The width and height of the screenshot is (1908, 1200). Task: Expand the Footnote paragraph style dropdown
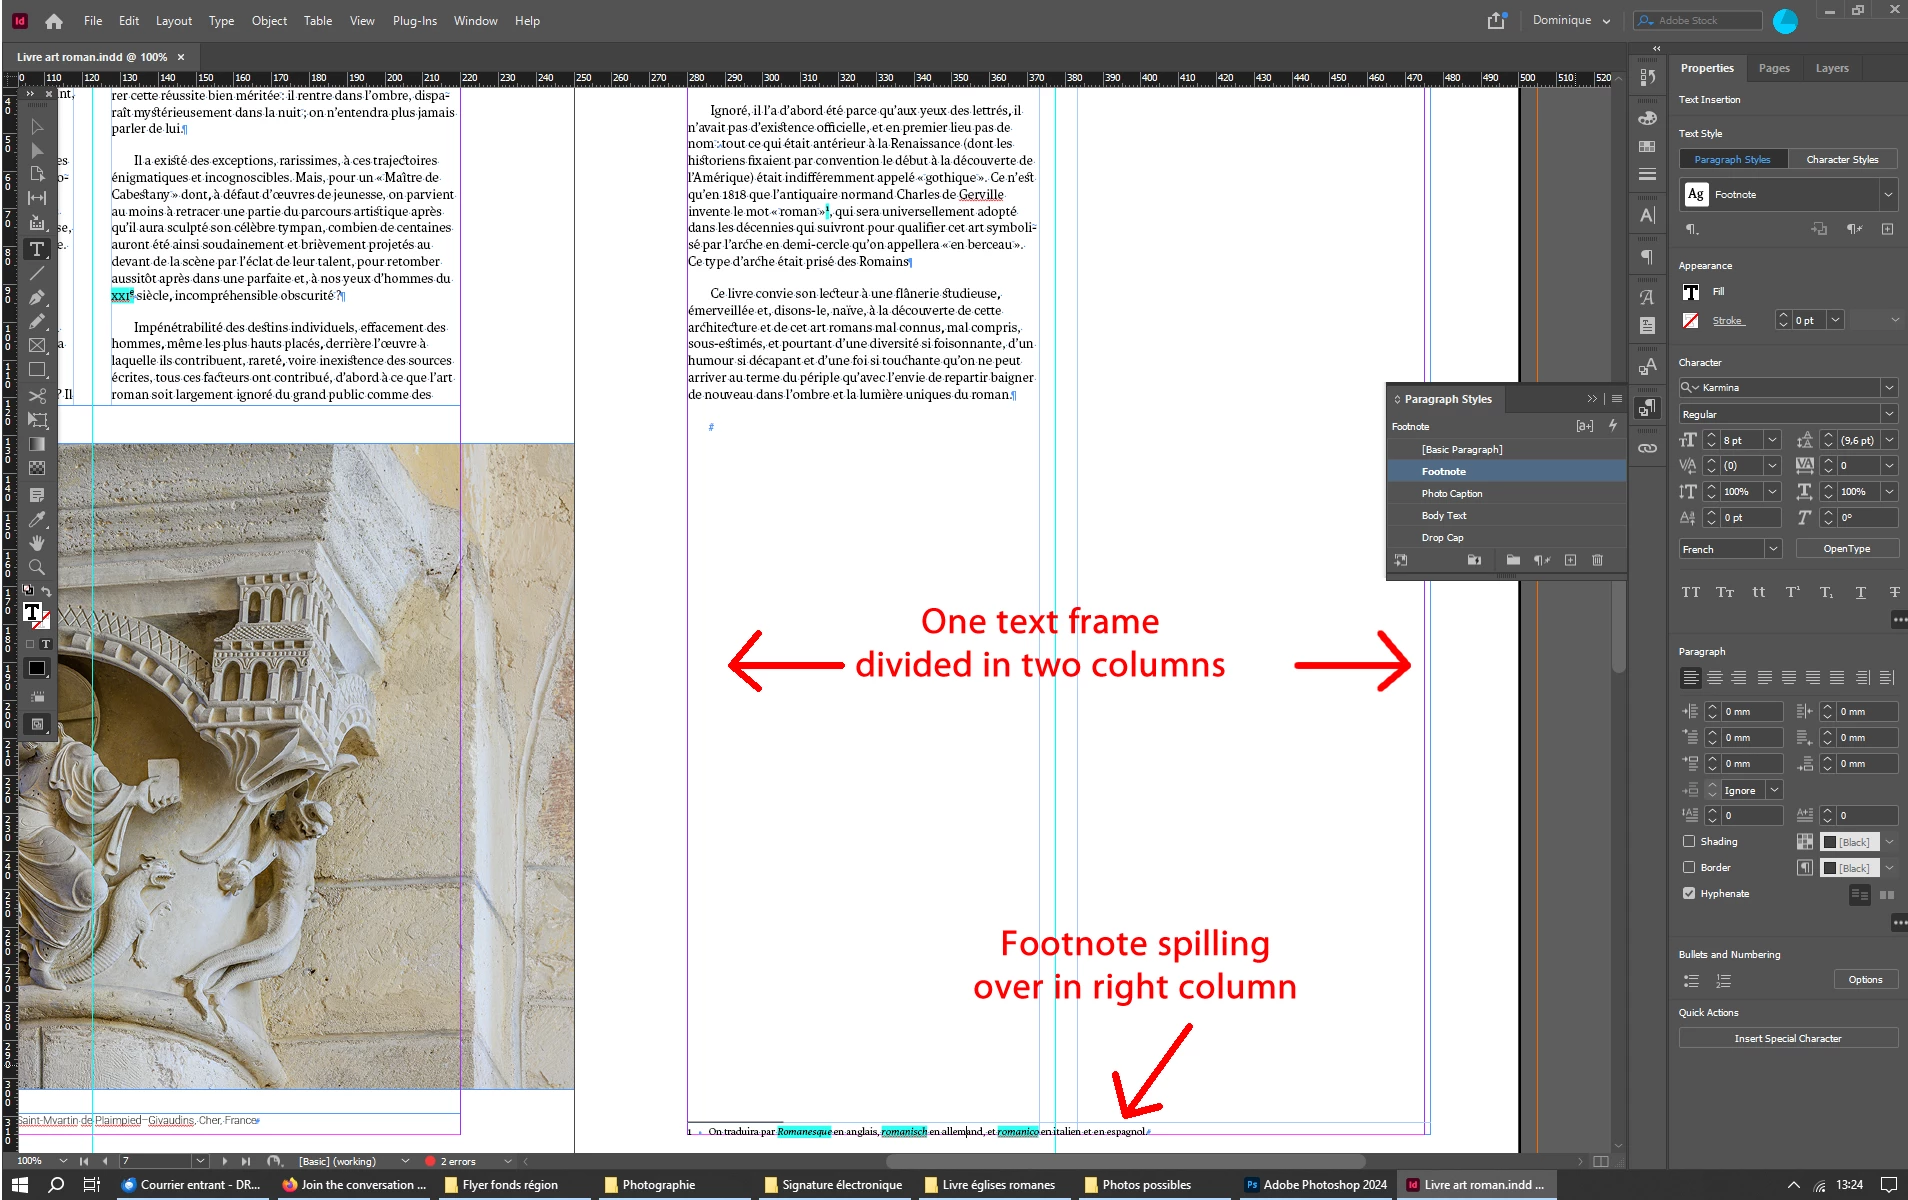(1888, 194)
